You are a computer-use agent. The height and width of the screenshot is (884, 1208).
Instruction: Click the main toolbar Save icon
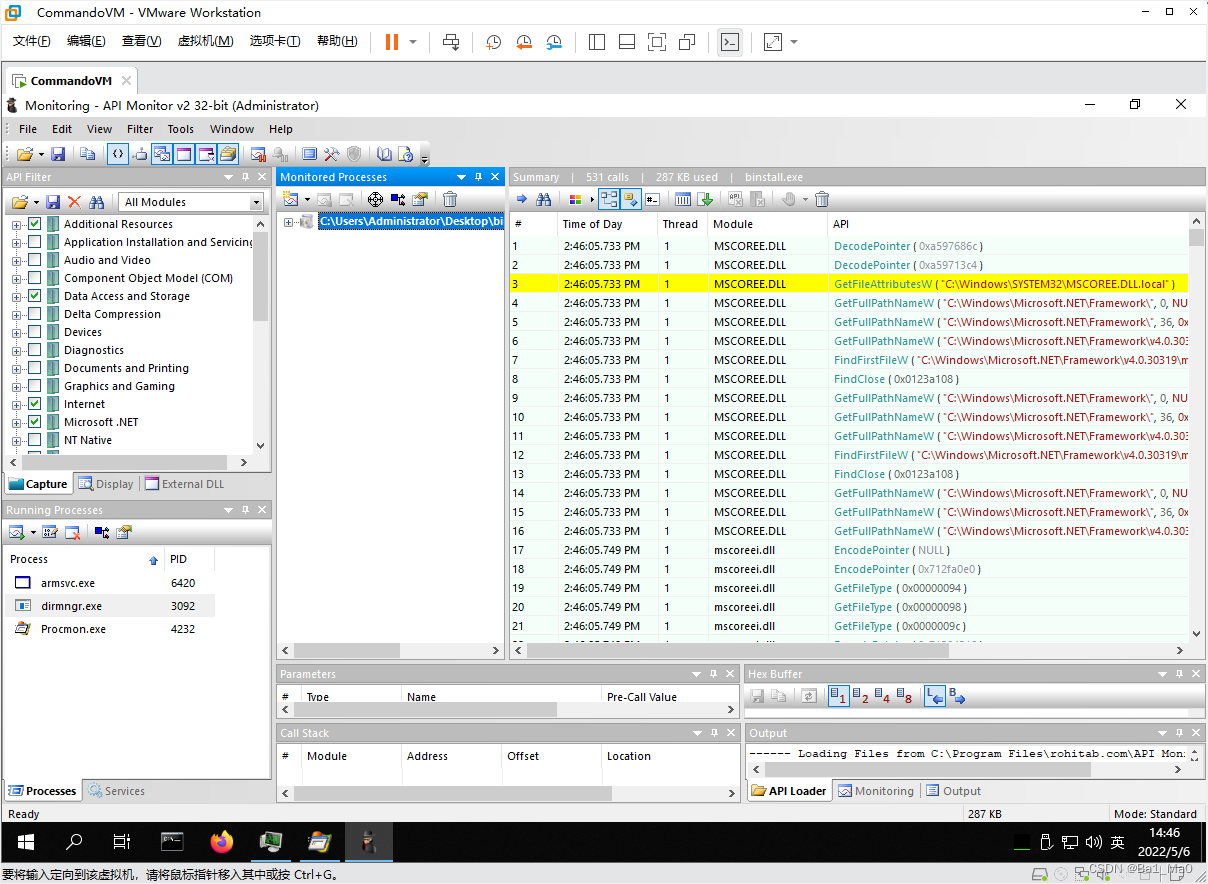(58, 154)
